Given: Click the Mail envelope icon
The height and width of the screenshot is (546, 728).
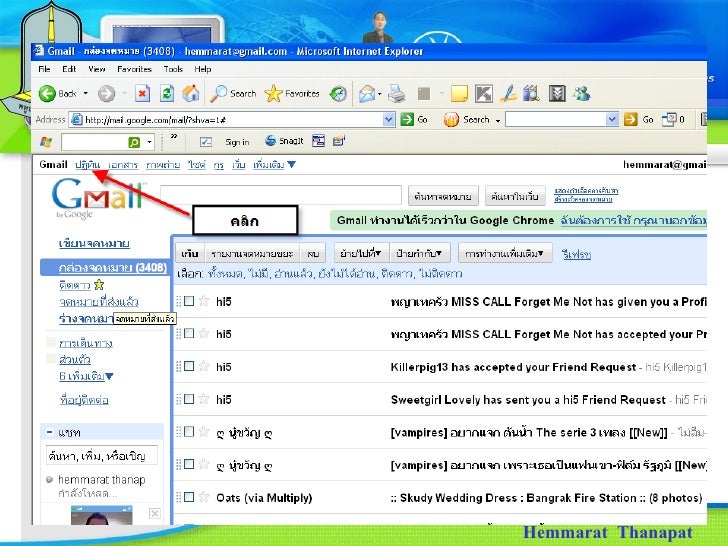Looking at the screenshot, I should point(367,94).
